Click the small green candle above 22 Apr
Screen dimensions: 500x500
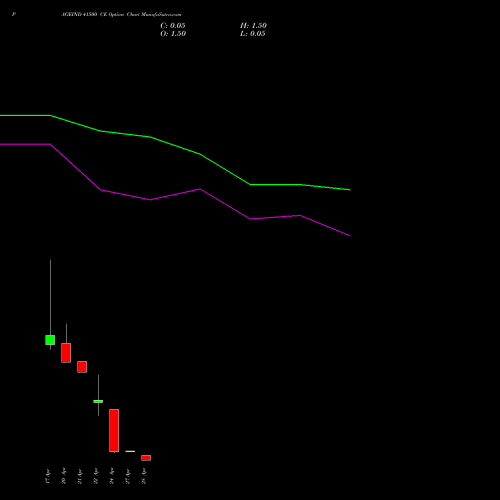(x=98, y=401)
